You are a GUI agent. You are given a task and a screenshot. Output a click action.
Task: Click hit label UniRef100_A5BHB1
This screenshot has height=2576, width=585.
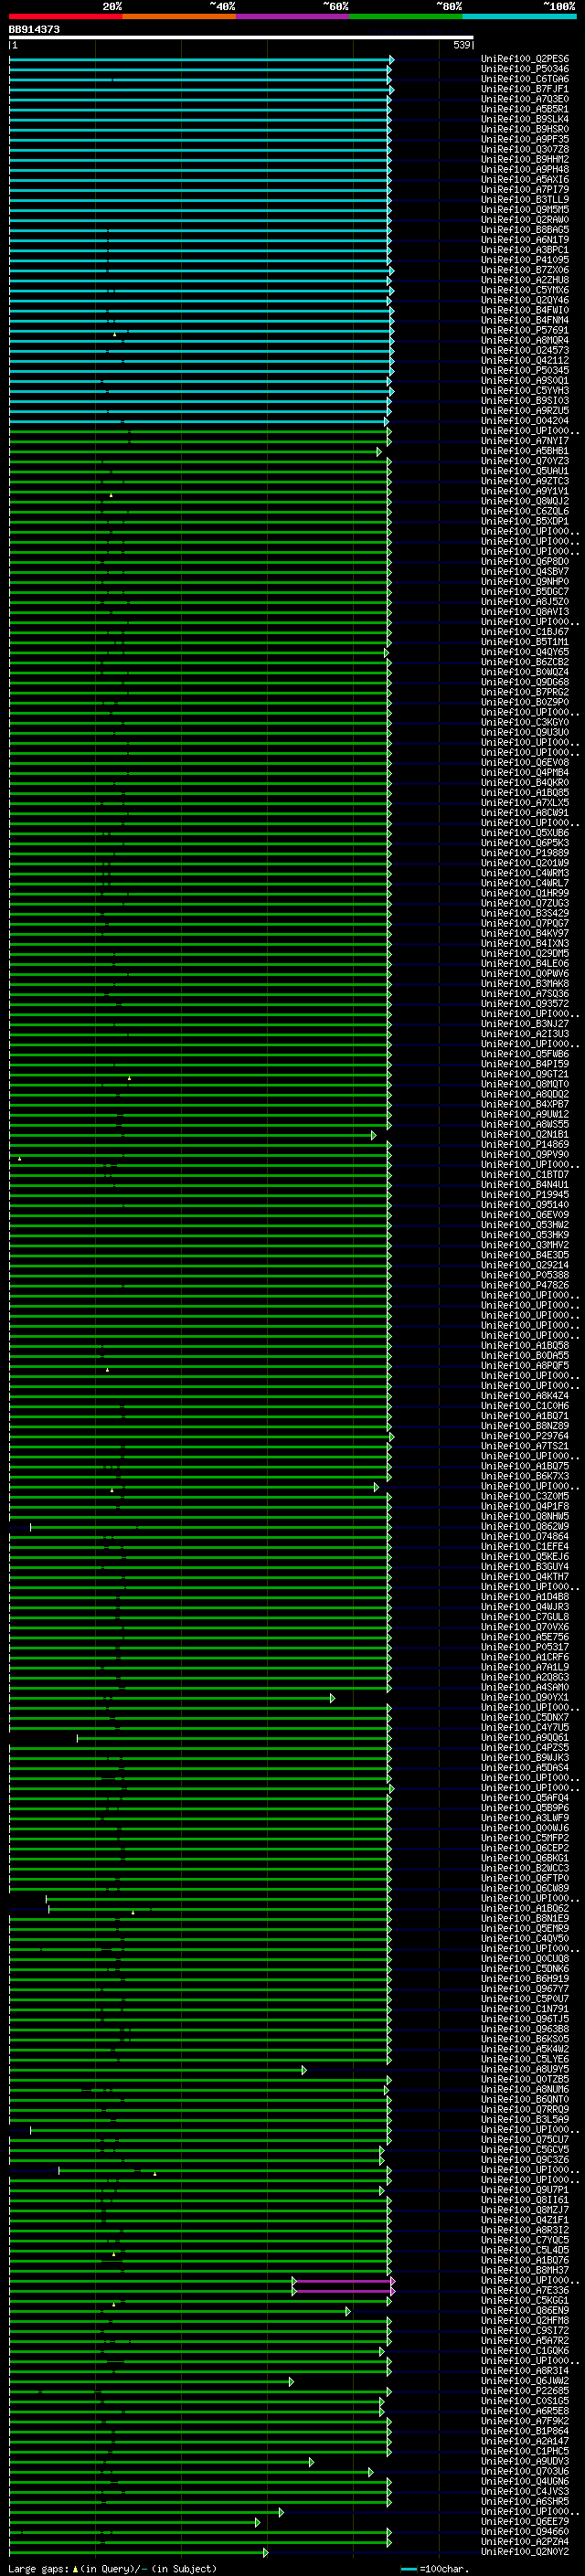coord(525,451)
